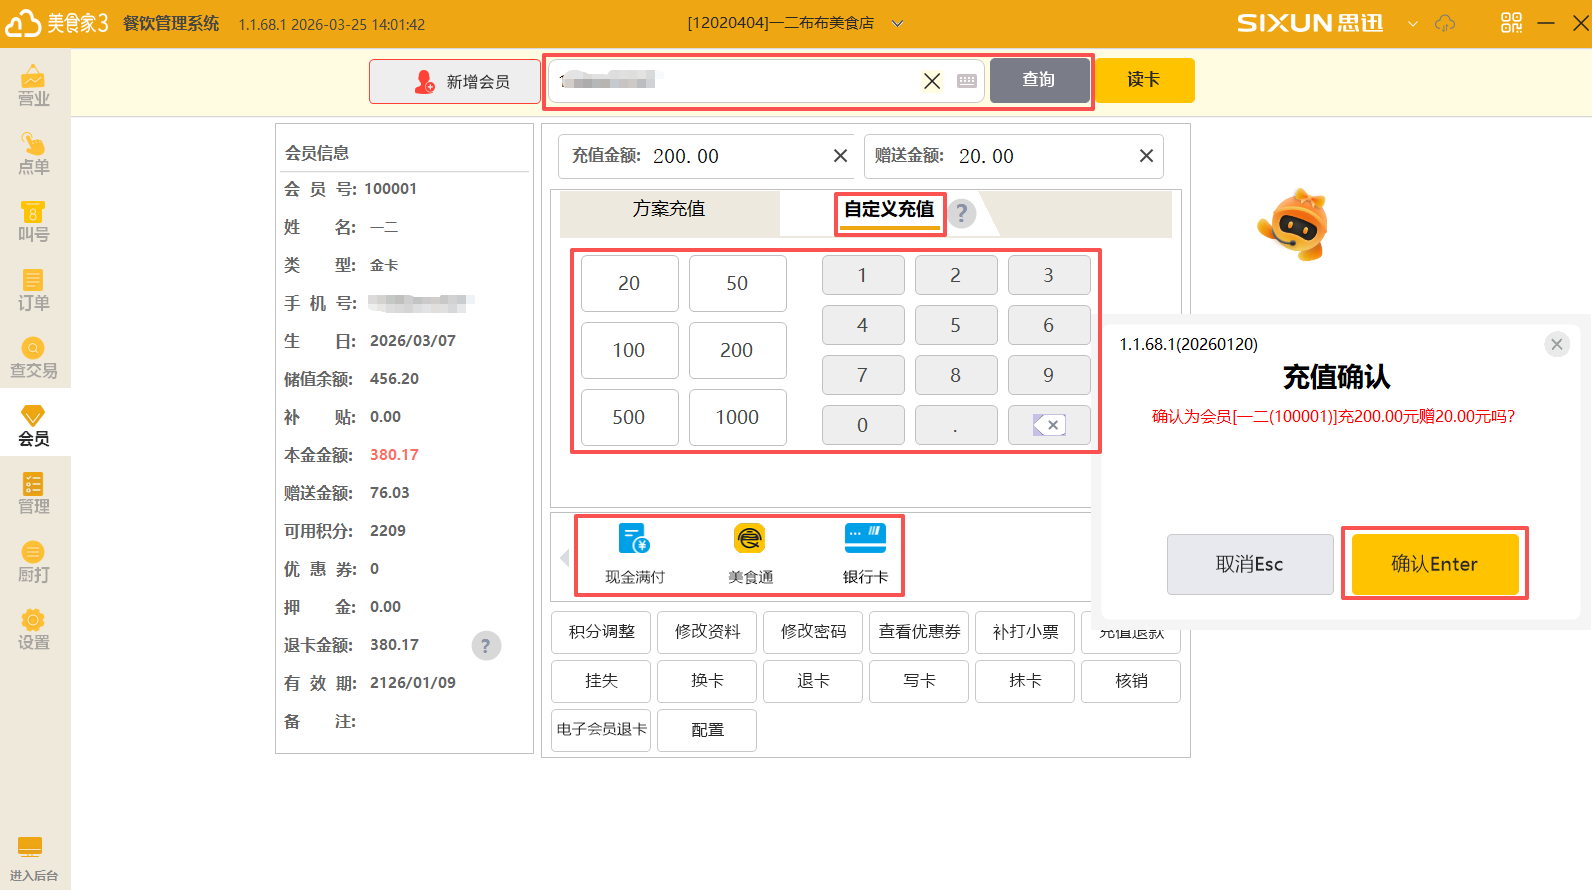Click the 赠送金额 gift amount input field
This screenshot has width=1592, height=890.
tap(1040, 156)
